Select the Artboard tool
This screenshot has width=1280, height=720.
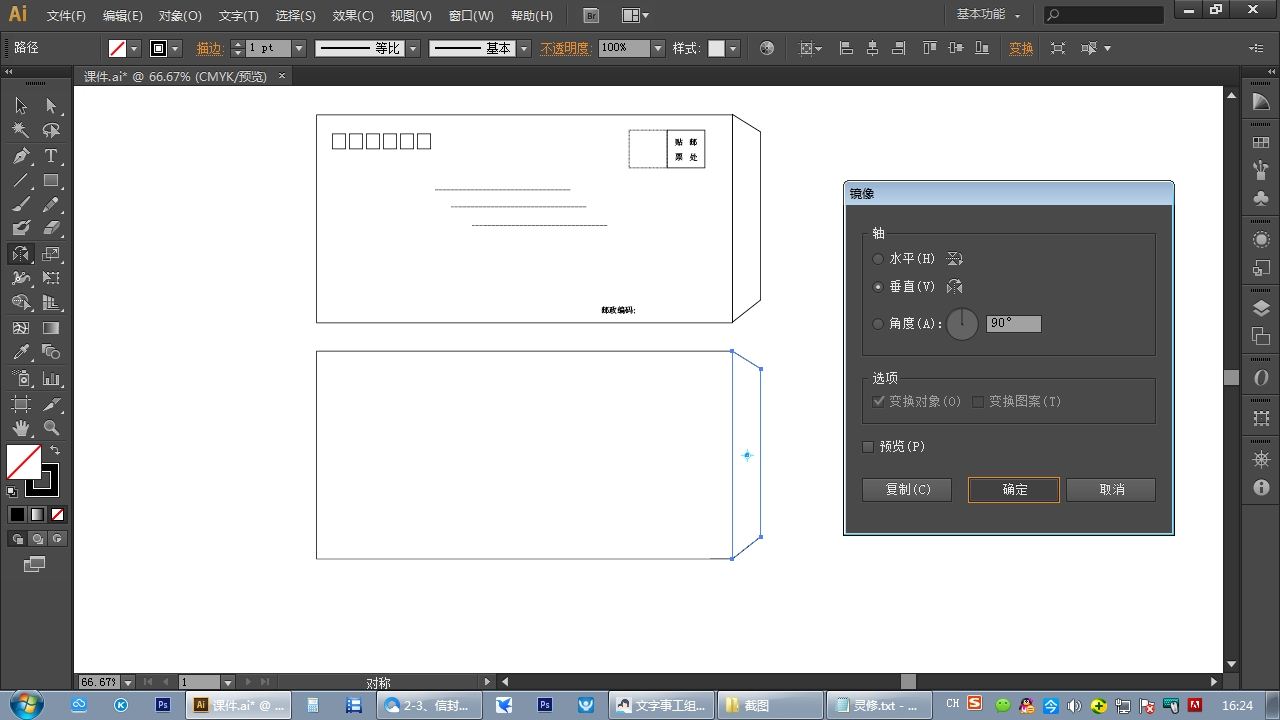(x=21, y=404)
